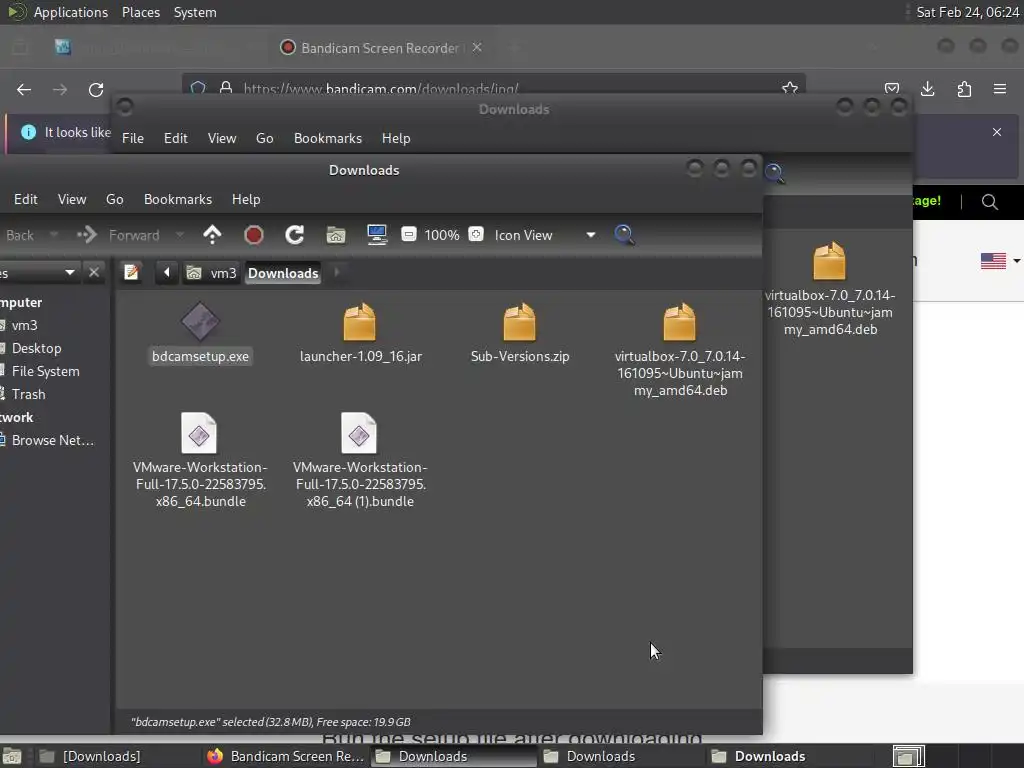Zoom out with the minus icon
1024x768 pixels.
click(409, 234)
